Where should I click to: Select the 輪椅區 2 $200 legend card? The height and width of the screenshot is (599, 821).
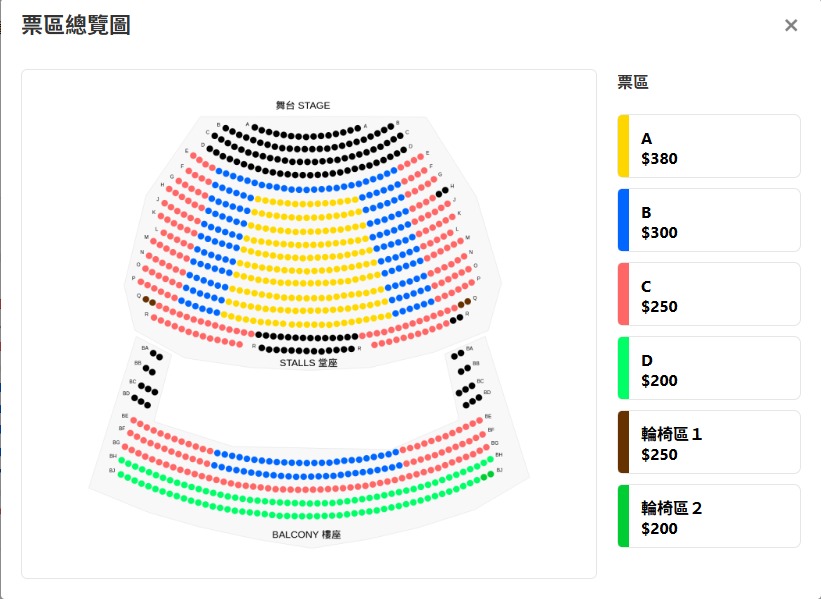coord(710,516)
